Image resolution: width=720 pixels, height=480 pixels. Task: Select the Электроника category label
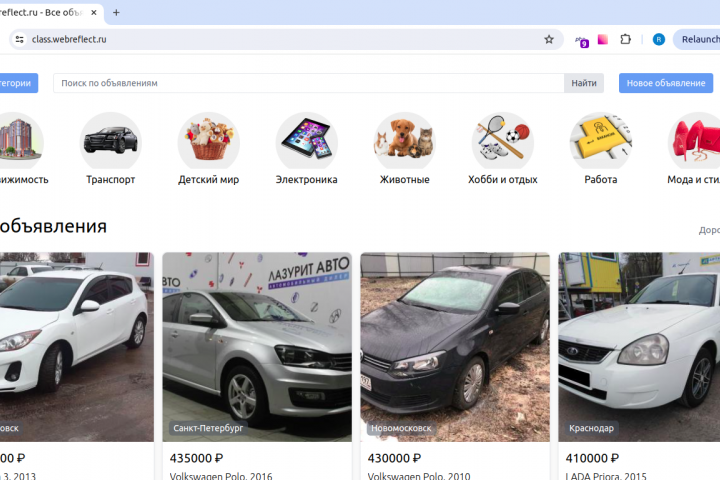tap(306, 180)
